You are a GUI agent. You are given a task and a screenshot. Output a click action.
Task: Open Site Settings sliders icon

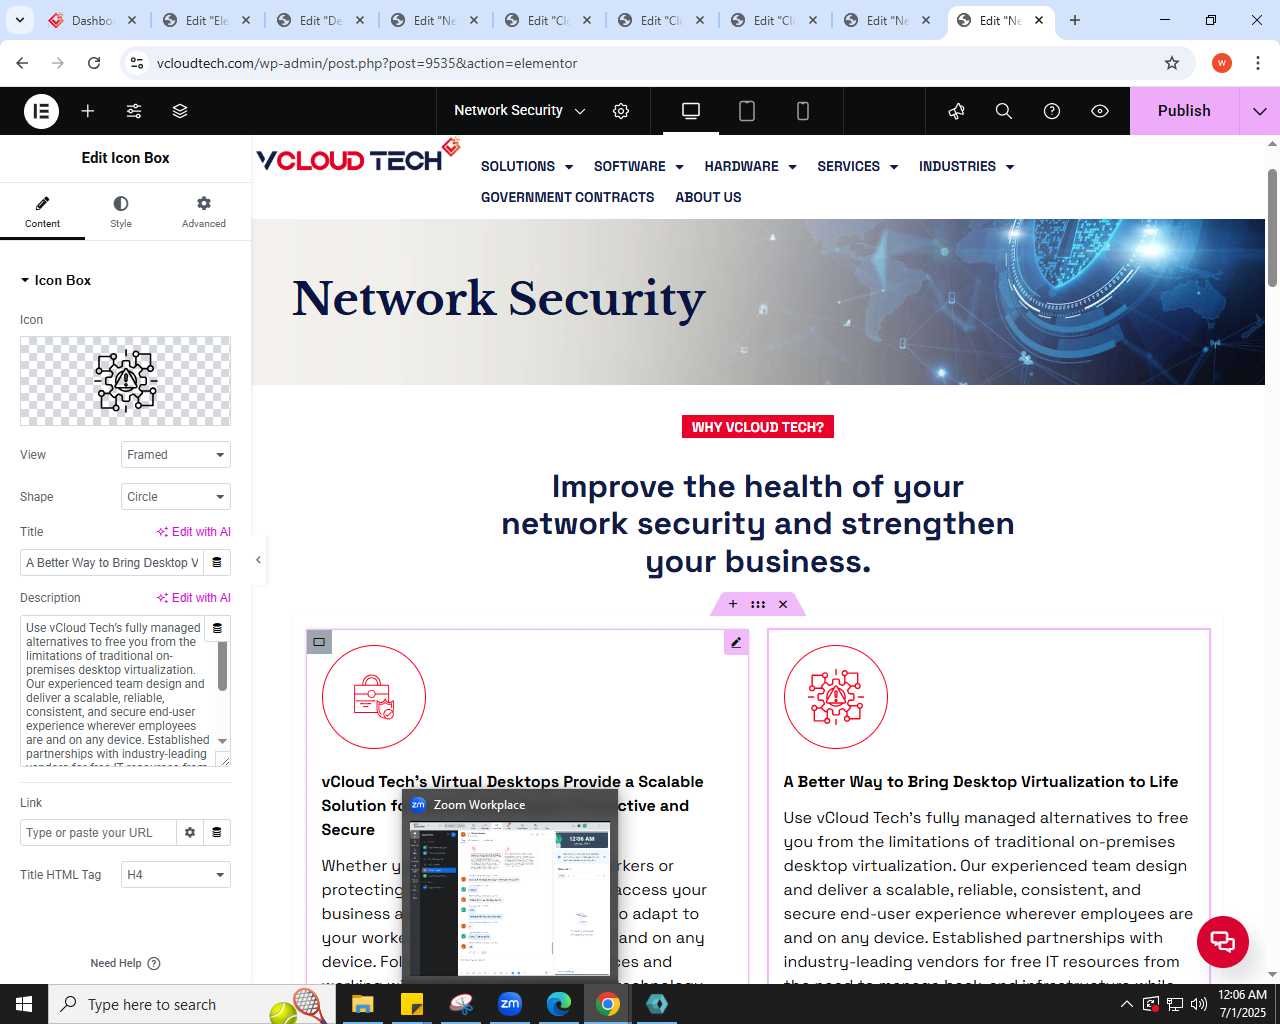[134, 111]
